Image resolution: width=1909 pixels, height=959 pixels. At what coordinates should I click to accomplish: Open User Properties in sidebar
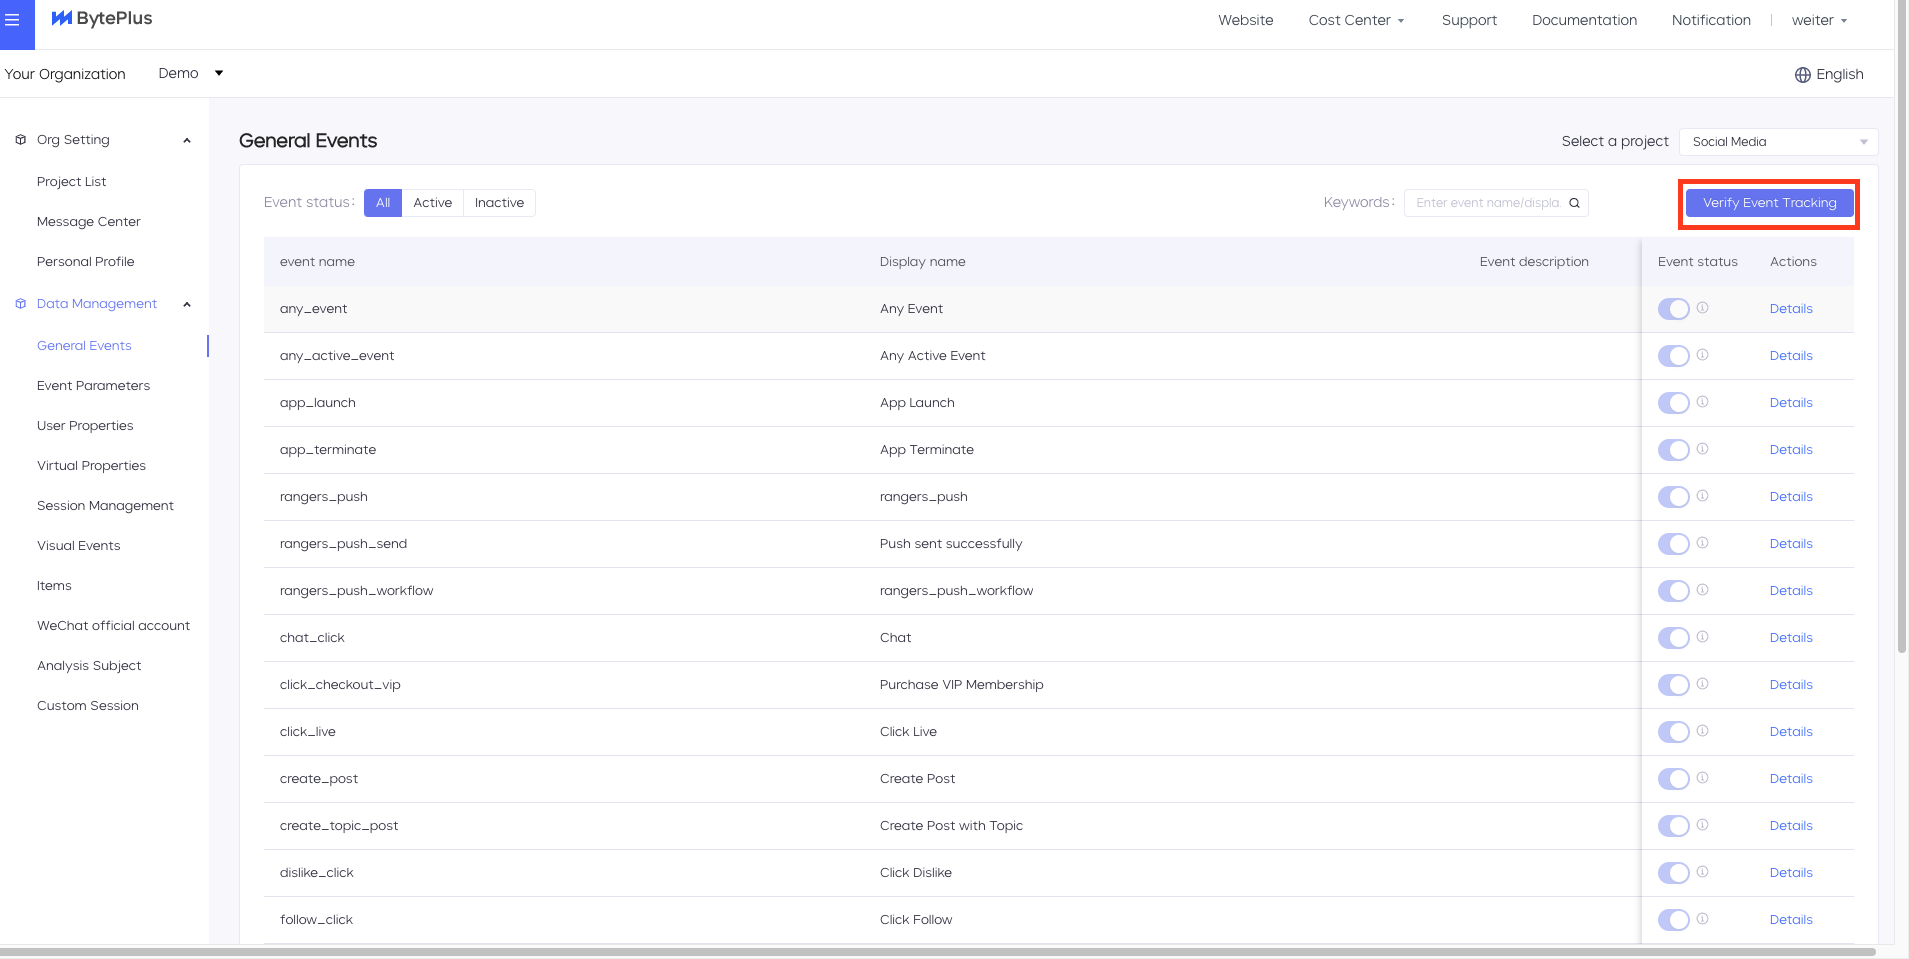coord(85,426)
